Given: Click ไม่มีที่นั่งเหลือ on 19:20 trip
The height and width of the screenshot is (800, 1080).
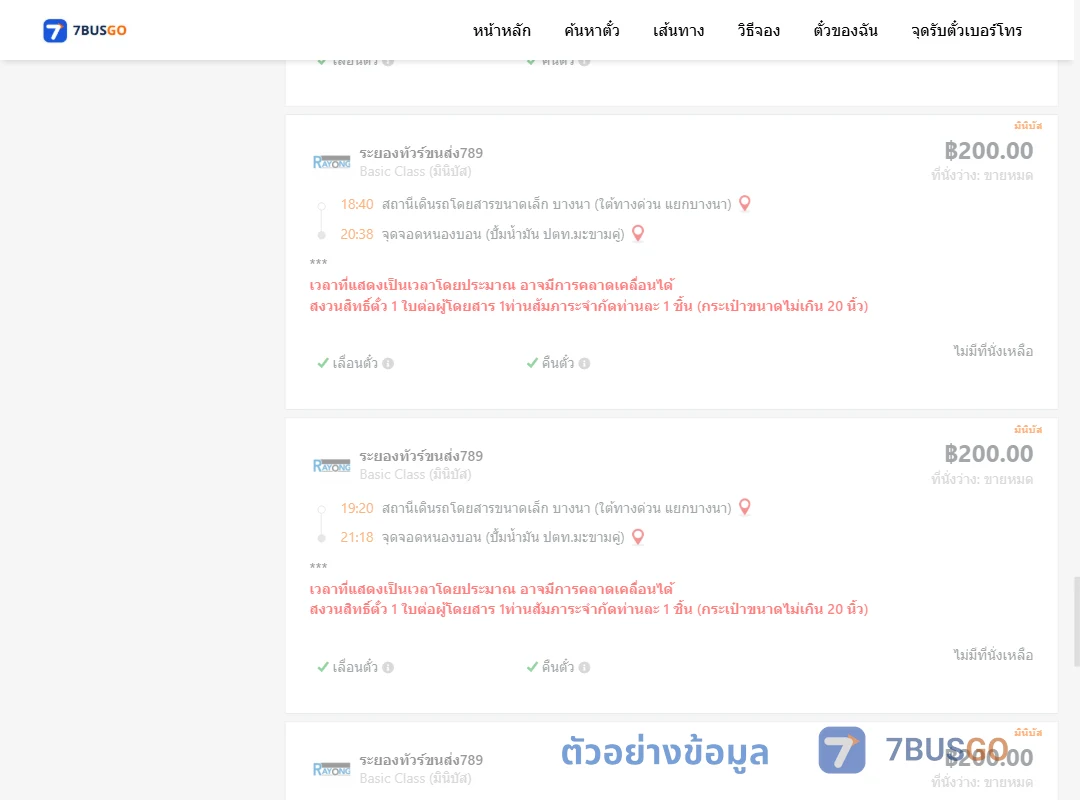Looking at the screenshot, I should tap(993, 655).
